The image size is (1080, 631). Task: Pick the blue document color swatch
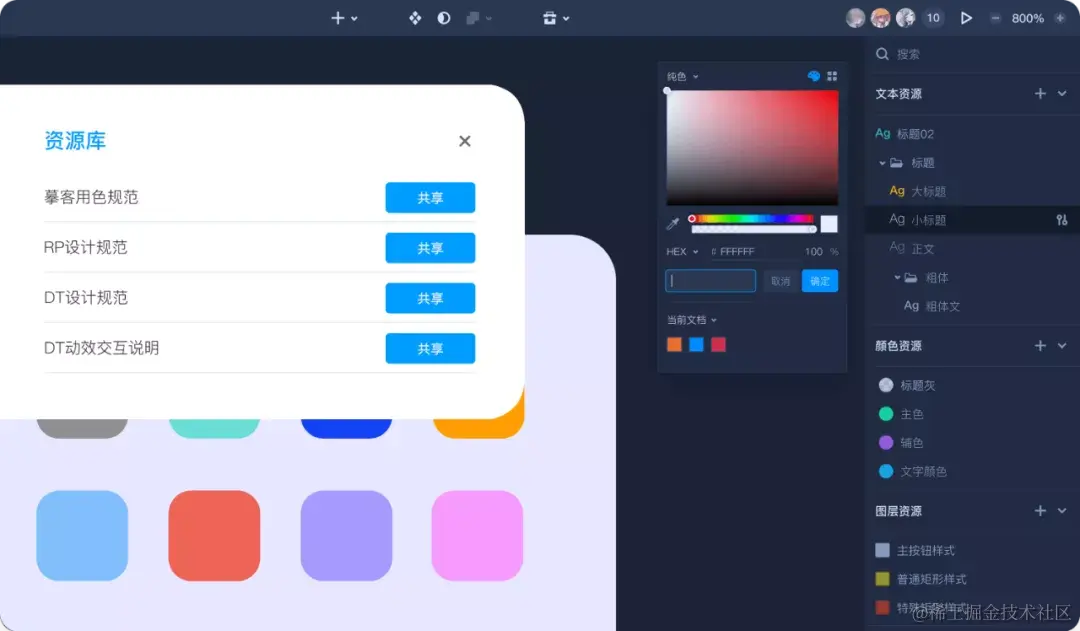tap(696, 344)
